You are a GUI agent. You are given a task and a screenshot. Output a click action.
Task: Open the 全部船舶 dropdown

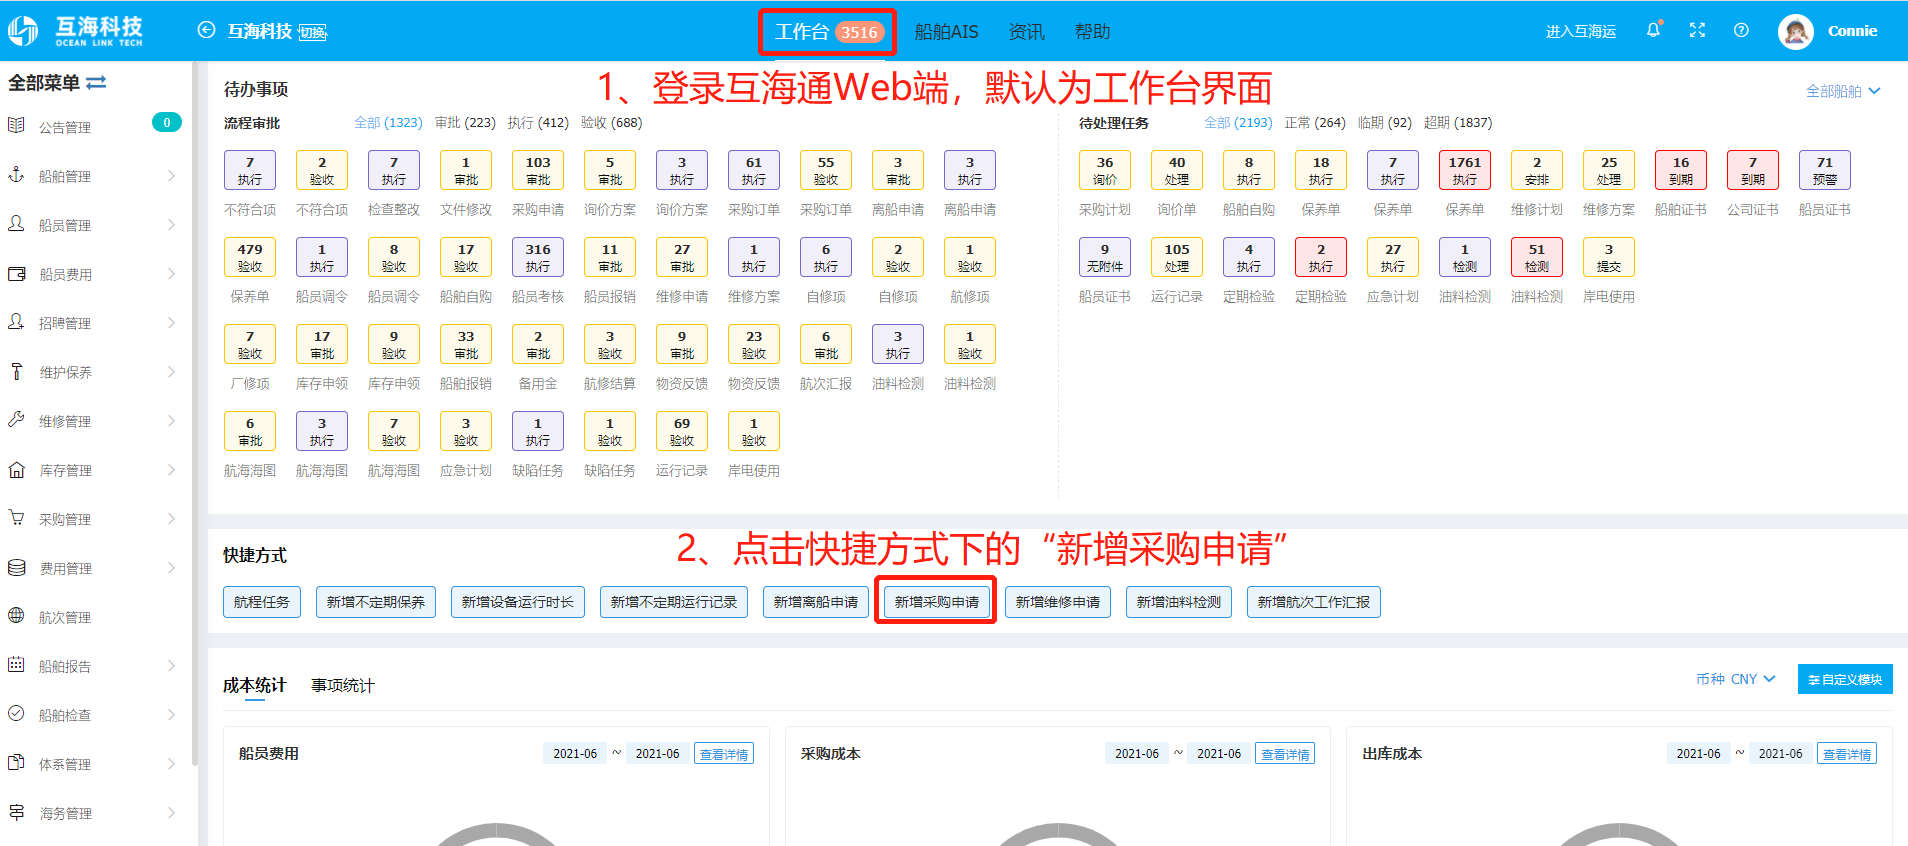tap(1843, 91)
